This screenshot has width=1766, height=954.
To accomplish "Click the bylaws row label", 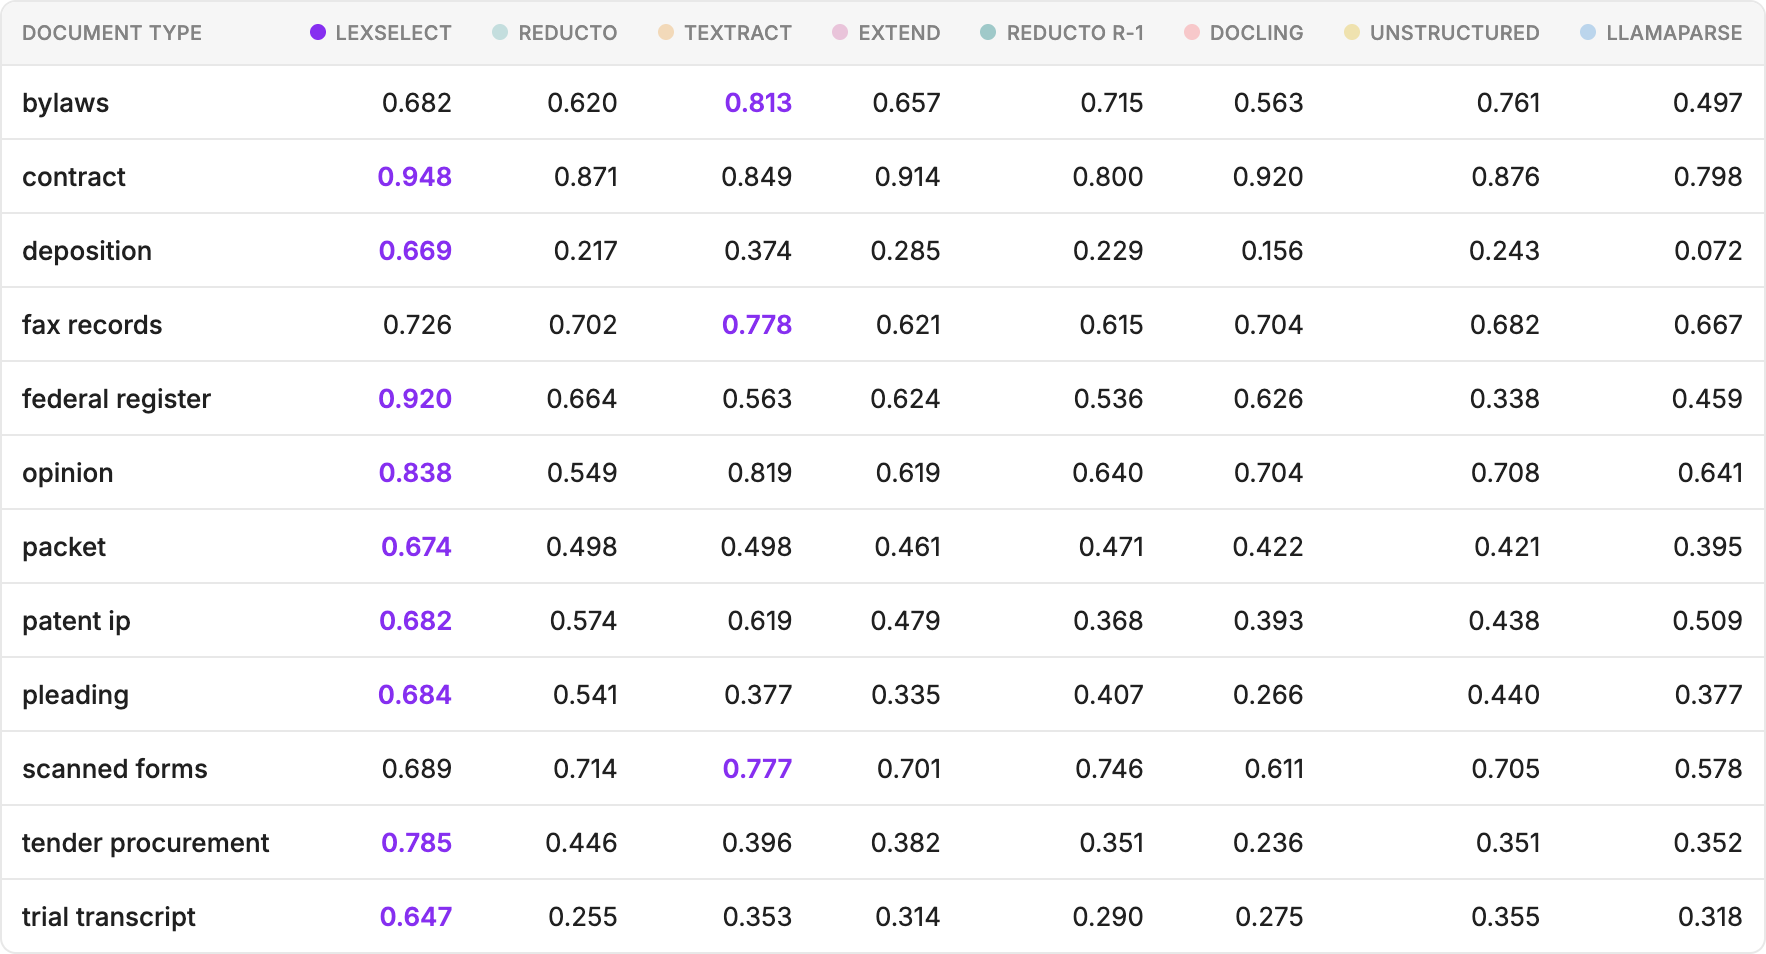I will click(66, 103).
